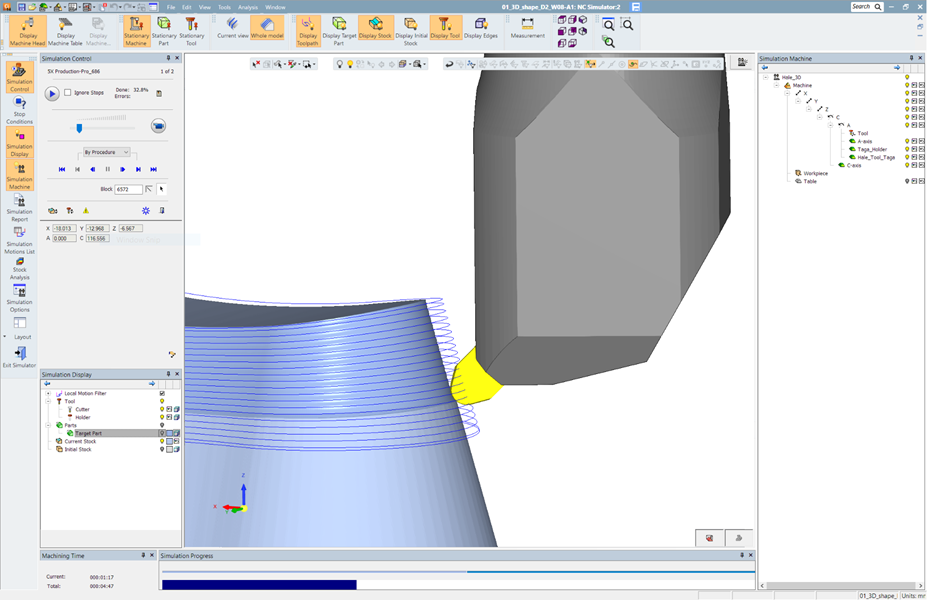
Task: Click Exit Simulator icon
Action: (19, 357)
